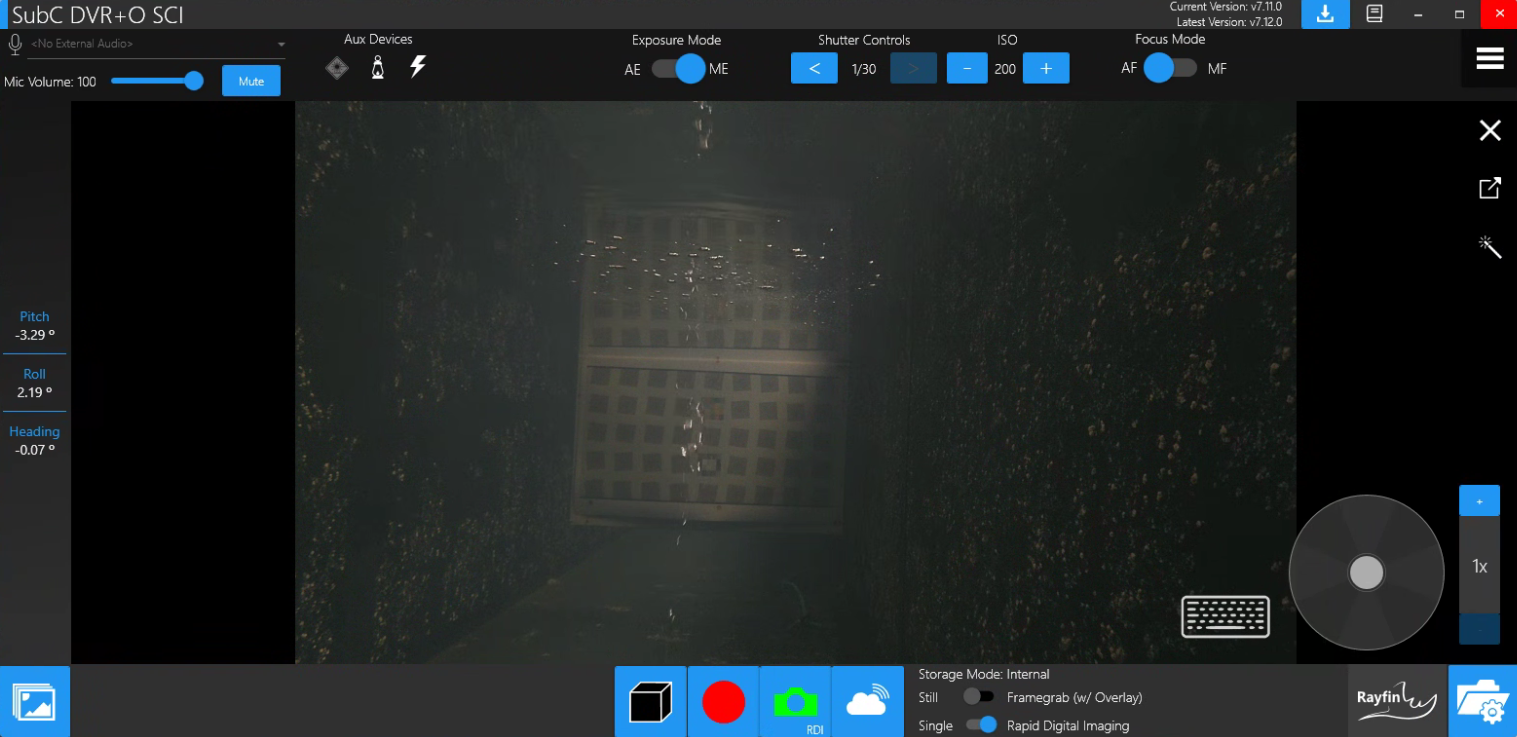Pop out the video in external window

point(1490,188)
